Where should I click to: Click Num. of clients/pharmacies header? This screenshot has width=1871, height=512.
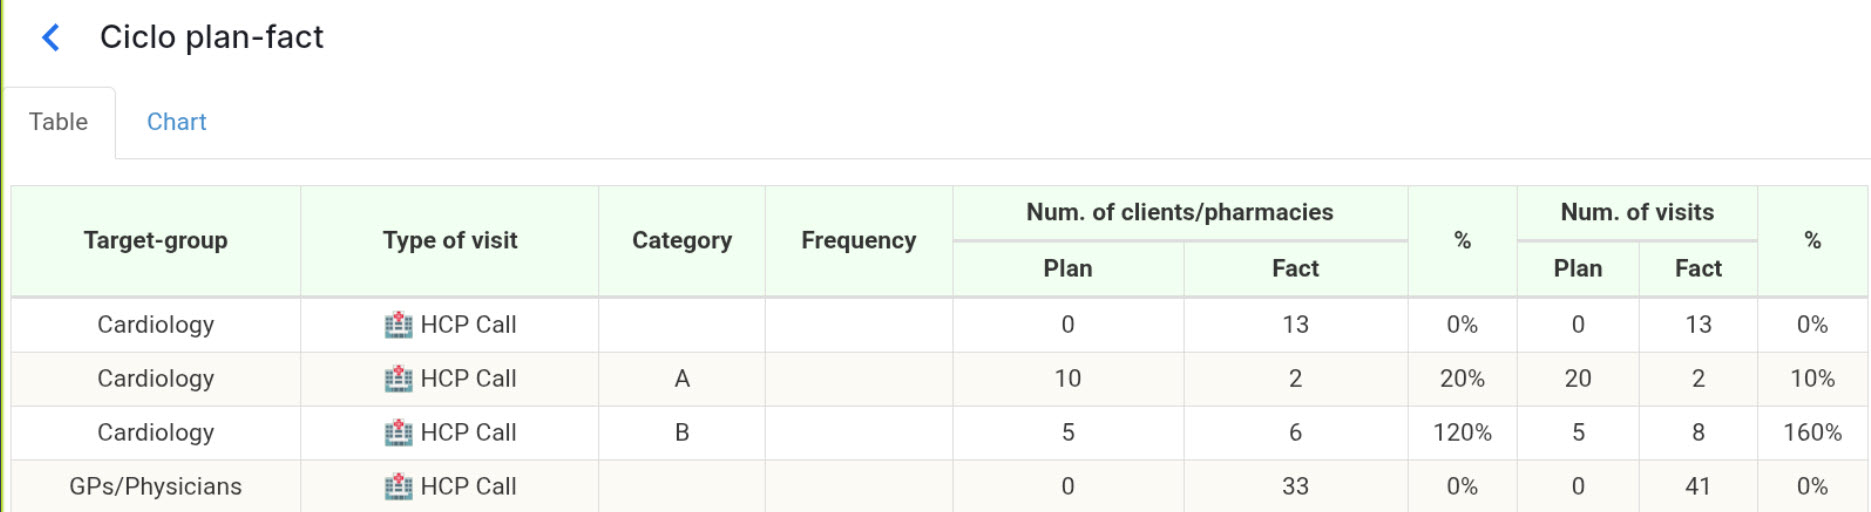point(1179,212)
